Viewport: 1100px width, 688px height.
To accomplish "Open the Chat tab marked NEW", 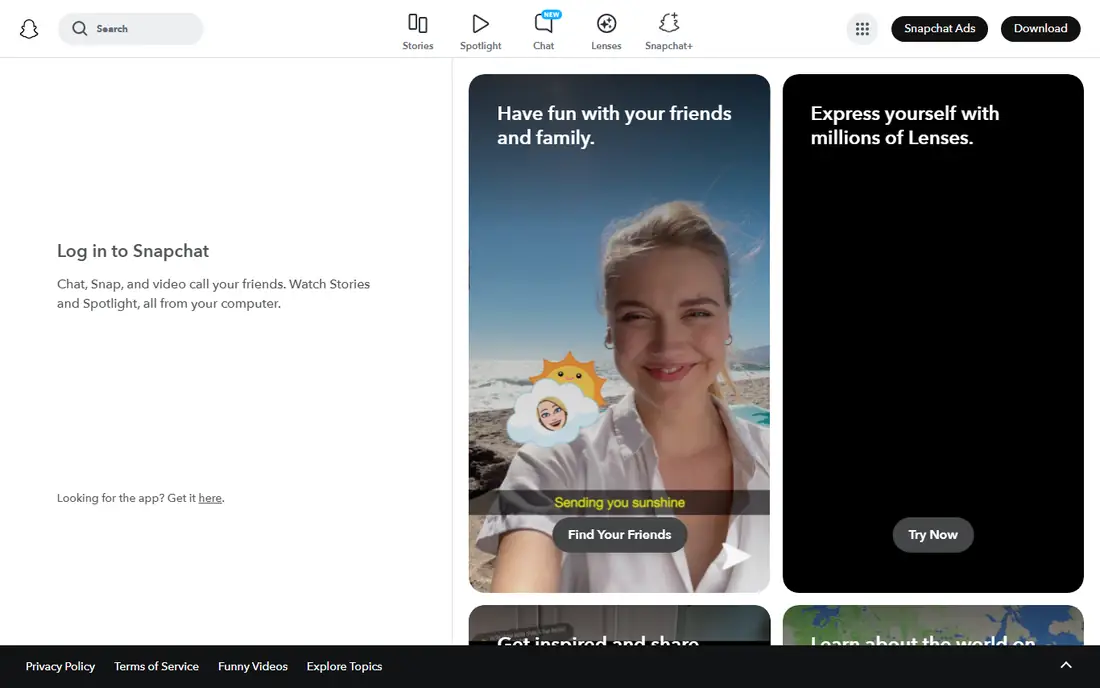I will (x=544, y=32).
